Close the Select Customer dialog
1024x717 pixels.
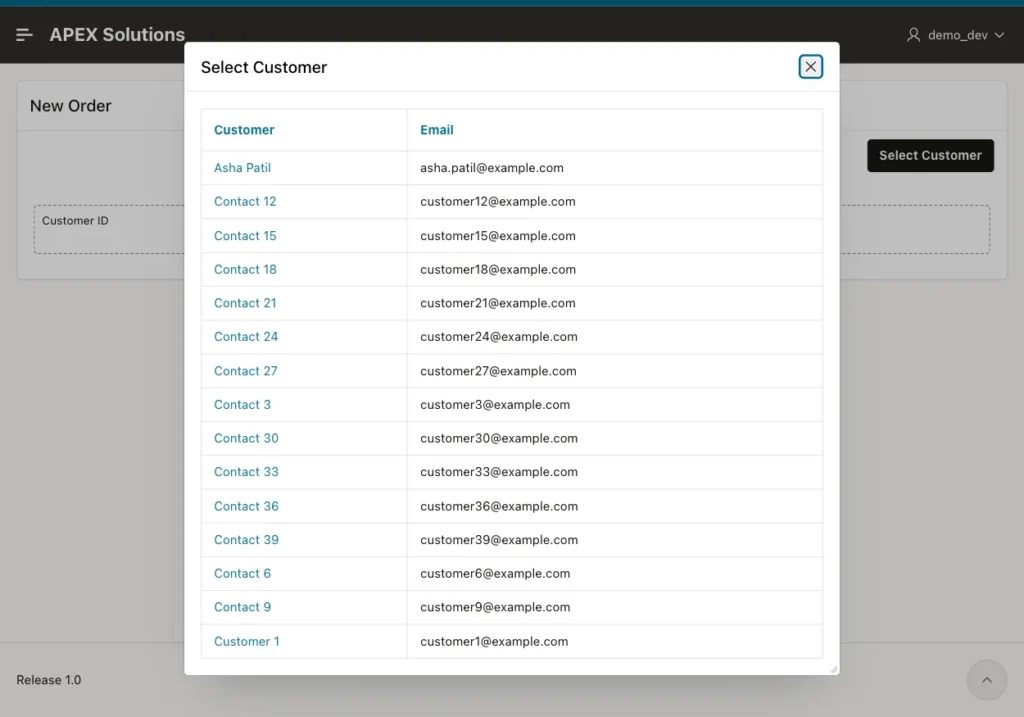810,67
